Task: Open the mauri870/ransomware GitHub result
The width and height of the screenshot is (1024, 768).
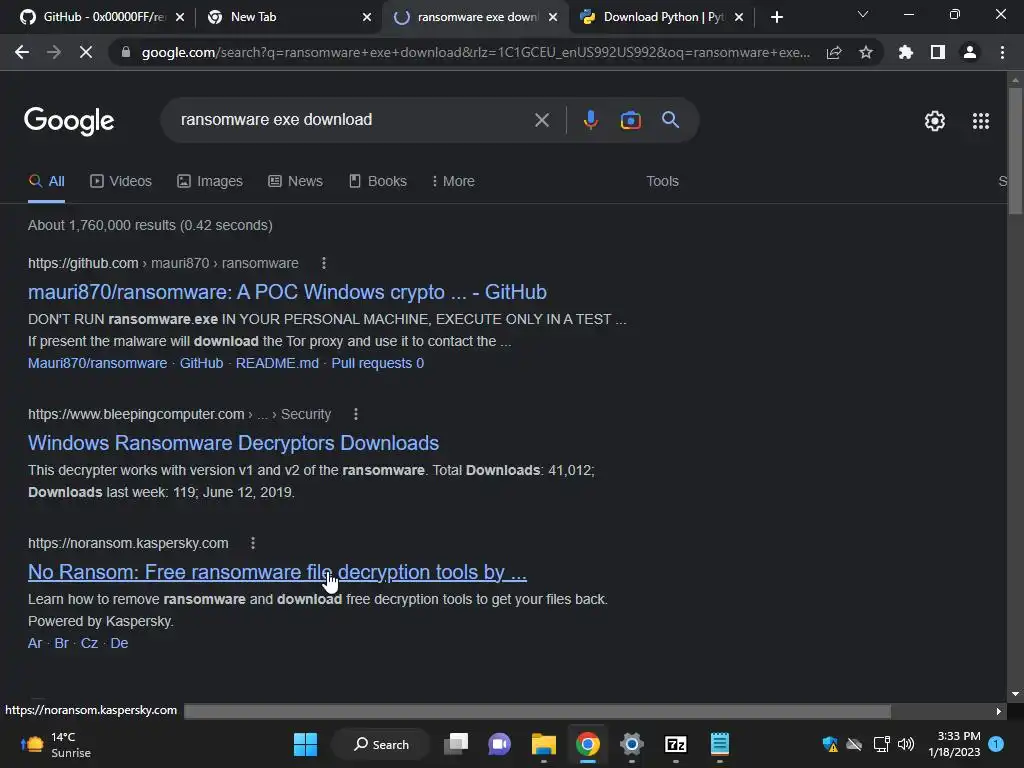Action: click(x=287, y=292)
